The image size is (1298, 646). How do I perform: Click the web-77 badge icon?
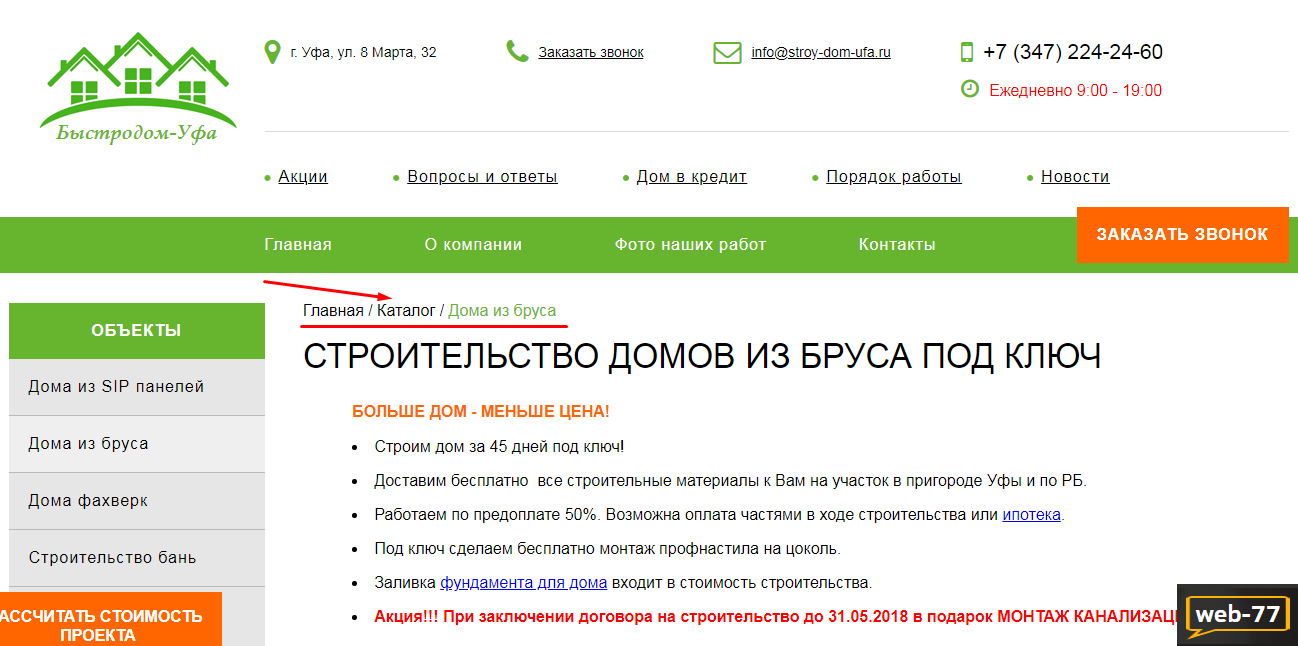(x=1237, y=614)
